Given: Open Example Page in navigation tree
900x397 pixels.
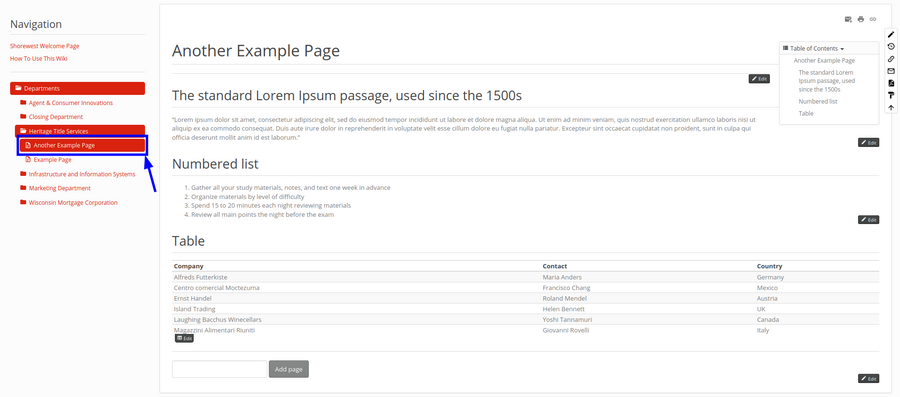Looking at the screenshot, I should (x=52, y=160).
